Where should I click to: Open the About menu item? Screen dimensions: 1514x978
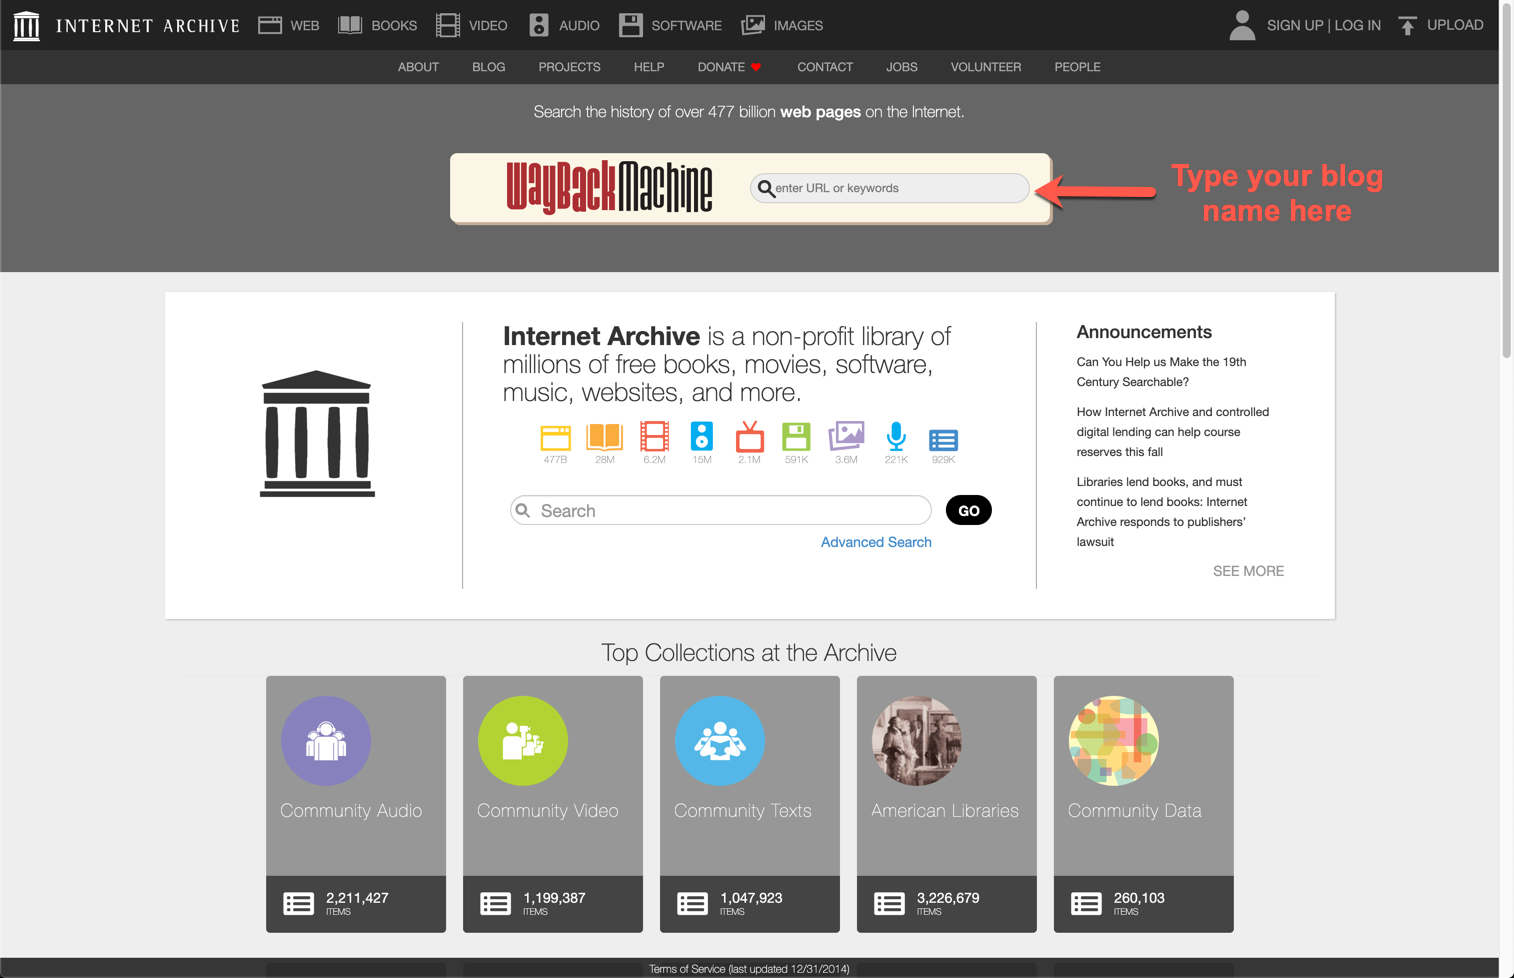click(418, 67)
